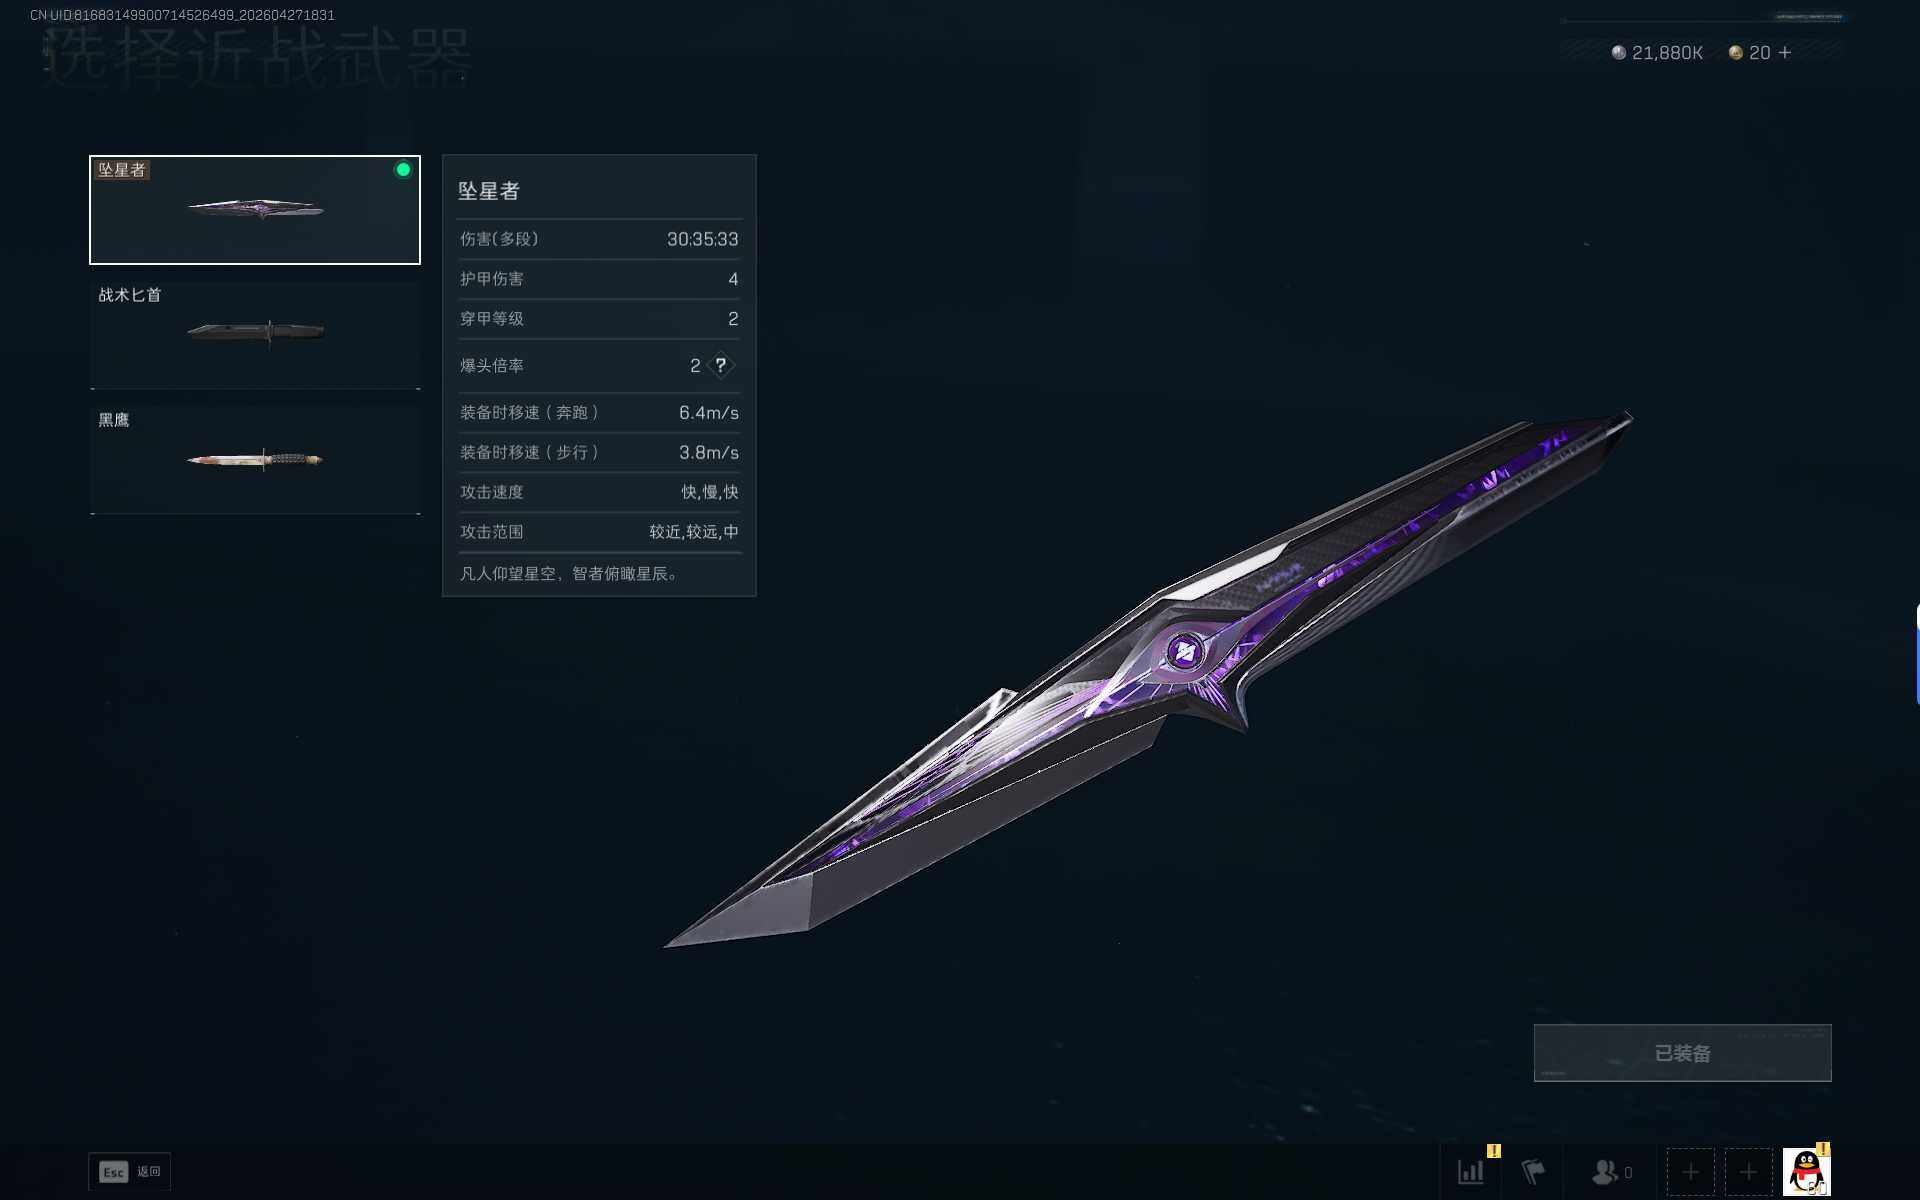Open the QQ penguin avatar
Image resolution: width=1920 pixels, height=1200 pixels.
[x=1806, y=1172]
